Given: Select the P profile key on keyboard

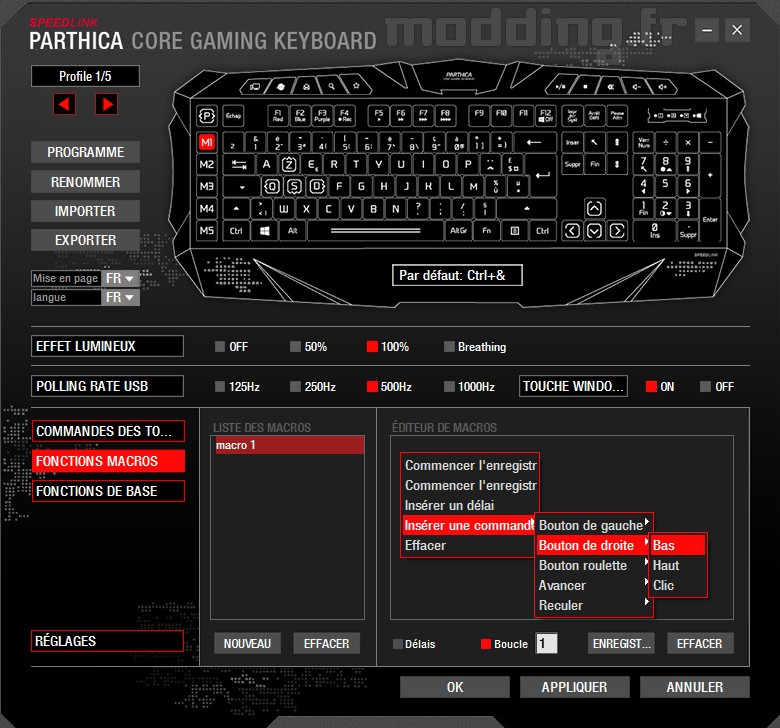Looking at the screenshot, I should pos(207,116).
